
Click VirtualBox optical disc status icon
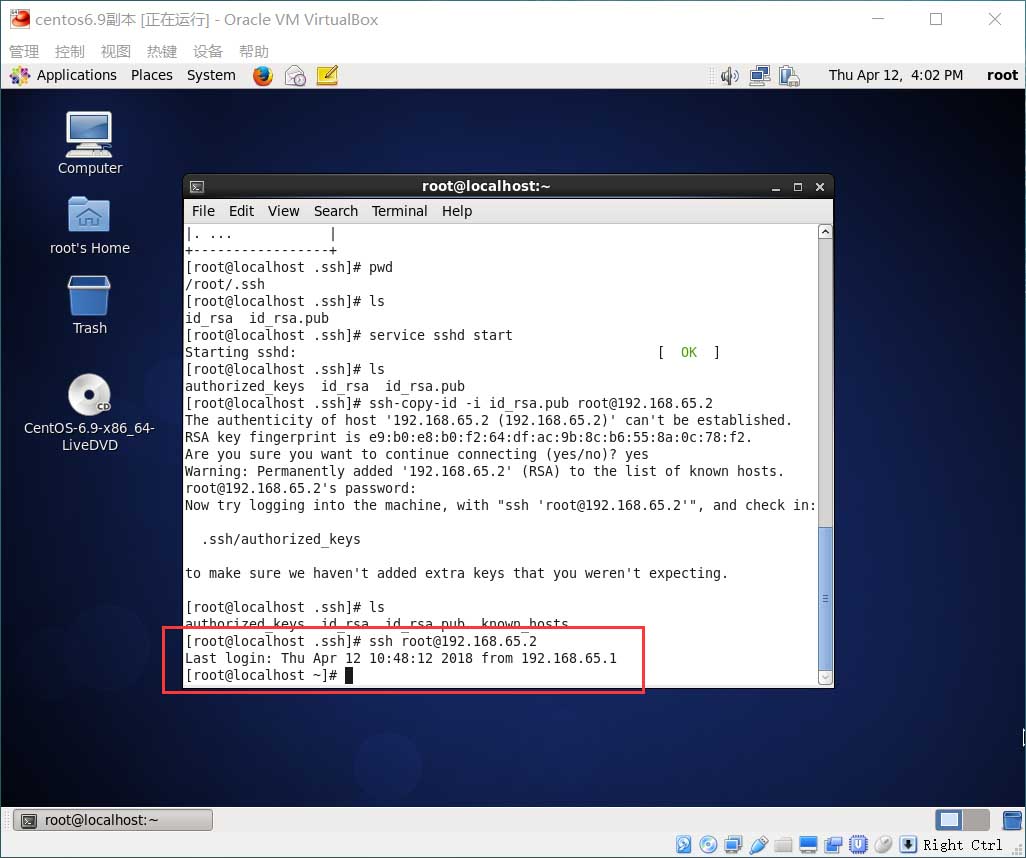click(709, 845)
